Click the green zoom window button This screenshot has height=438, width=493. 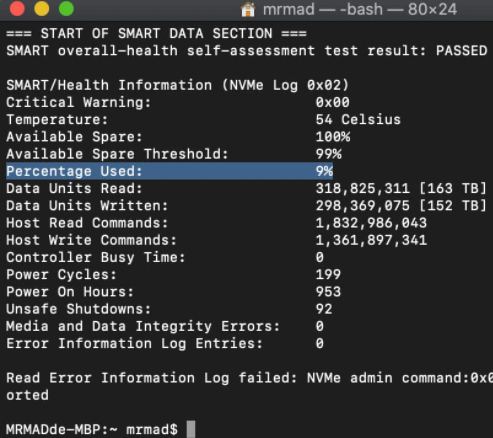click(x=66, y=9)
